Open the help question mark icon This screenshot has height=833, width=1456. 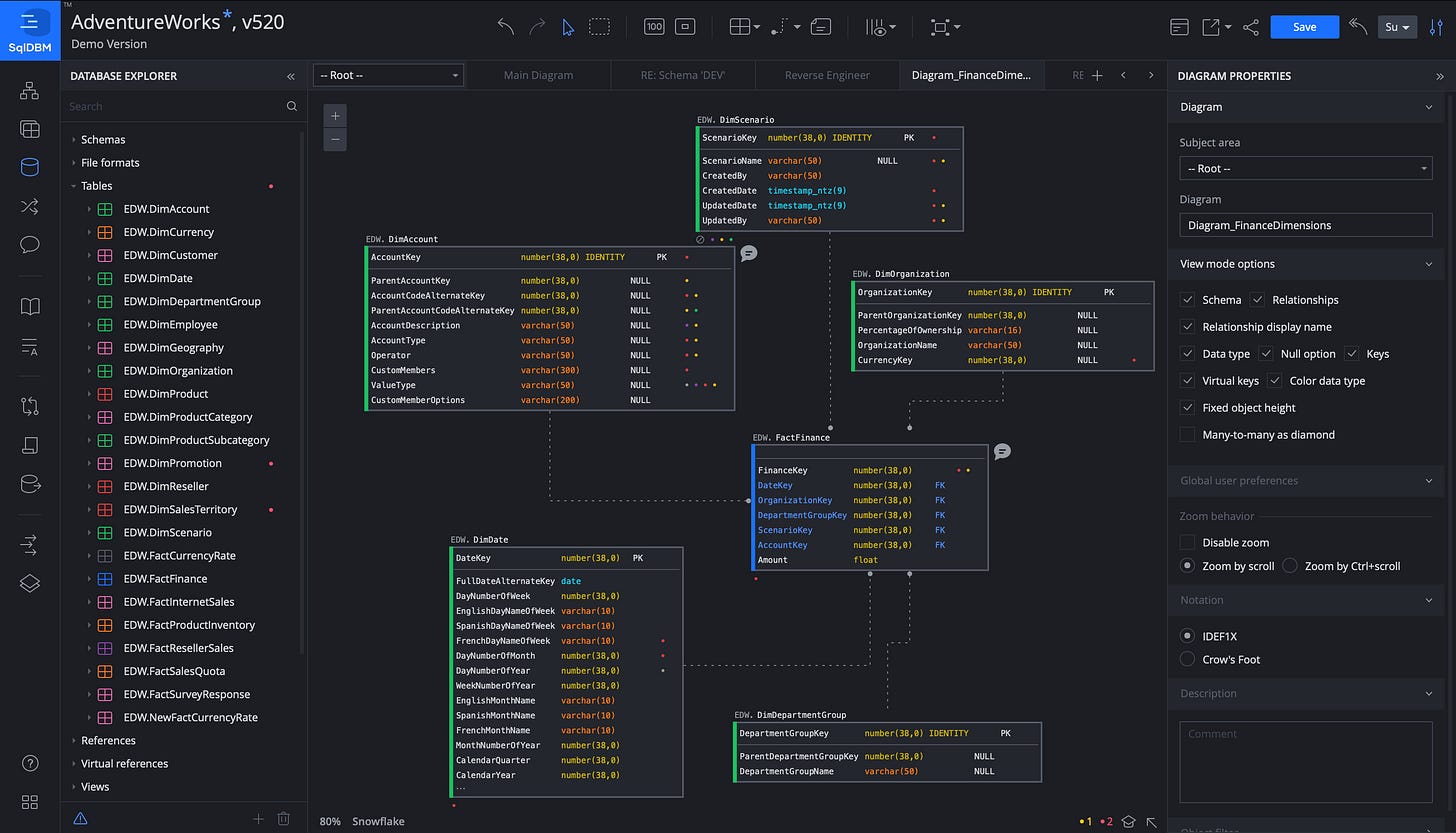point(29,763)
